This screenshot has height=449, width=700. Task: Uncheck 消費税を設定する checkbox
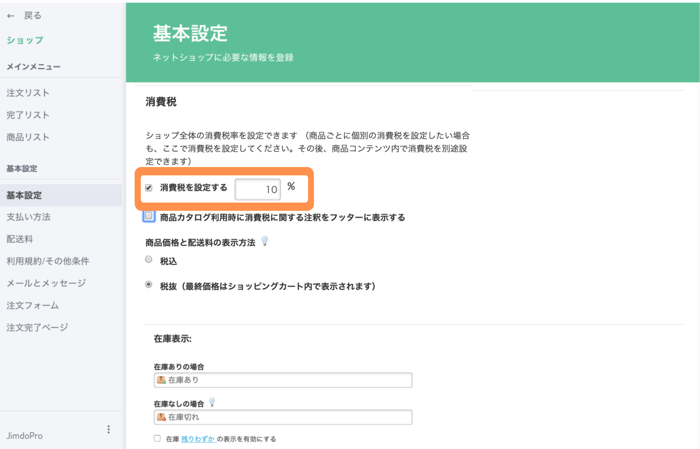[x=149, y=188]
